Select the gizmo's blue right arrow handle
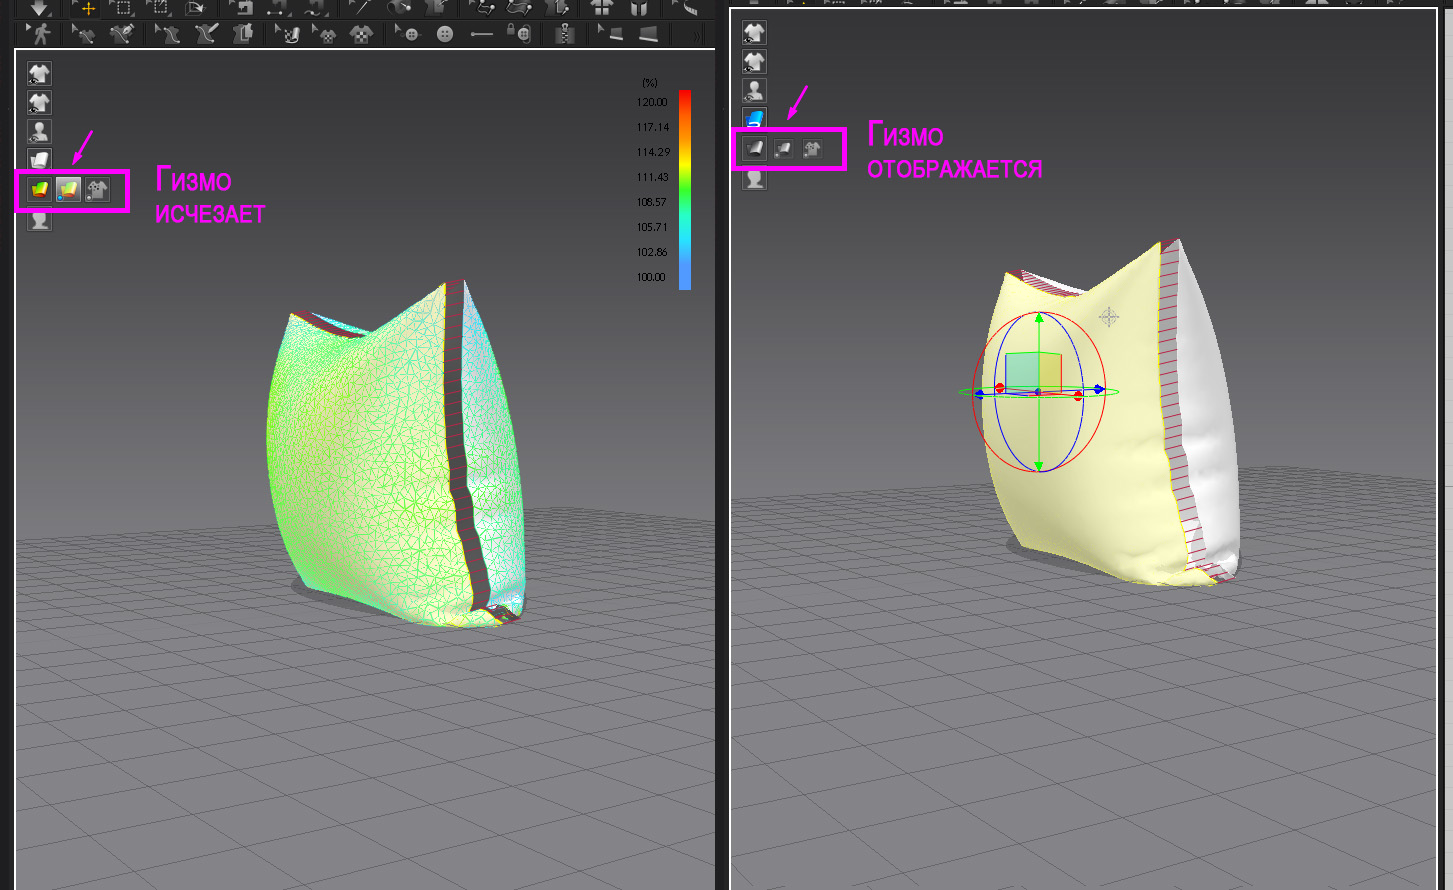Screen dimensions: 1453x890 tap(1097, 391)
